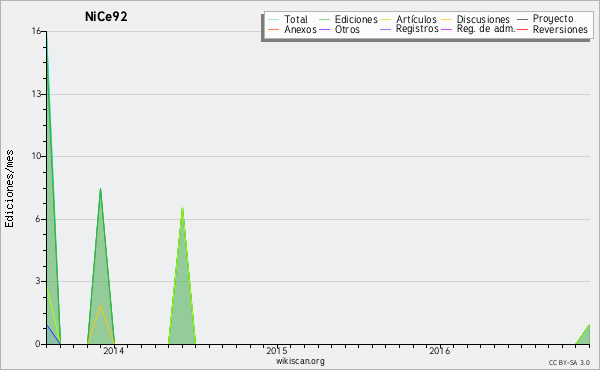600x370 pixels.
Task: Click the 2015 x-axis label
Action: pos(277,350)
